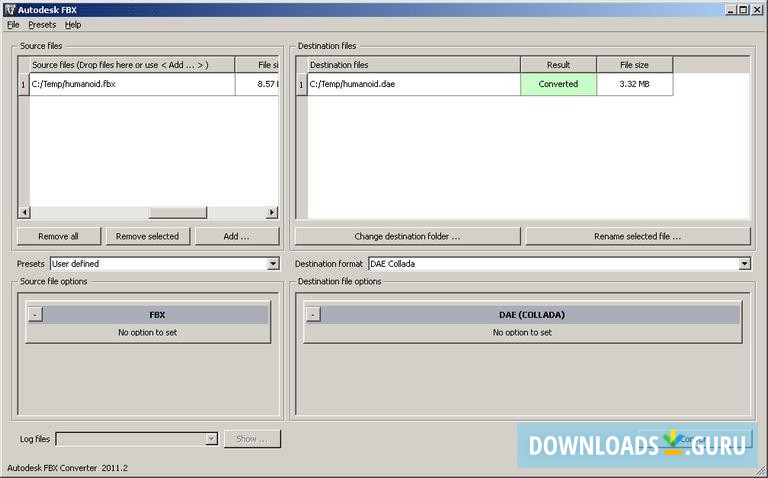
Task: Click the Add ... button
Action: coord(237,236)
